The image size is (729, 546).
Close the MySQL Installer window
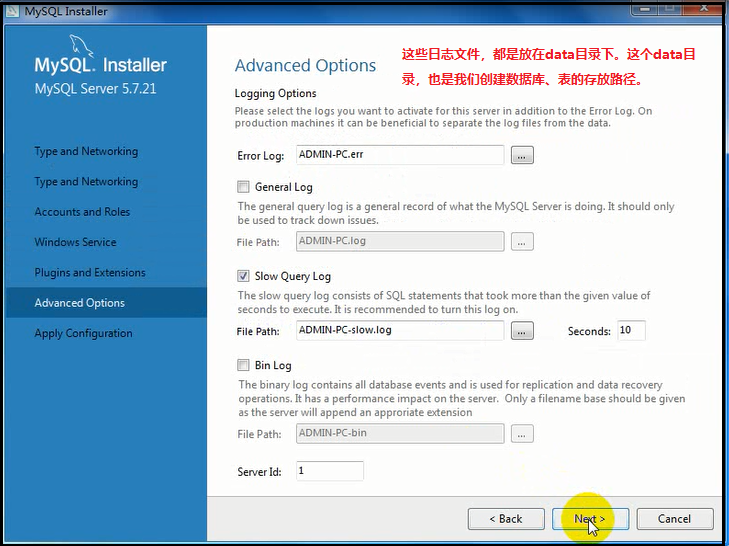[703, 8]
